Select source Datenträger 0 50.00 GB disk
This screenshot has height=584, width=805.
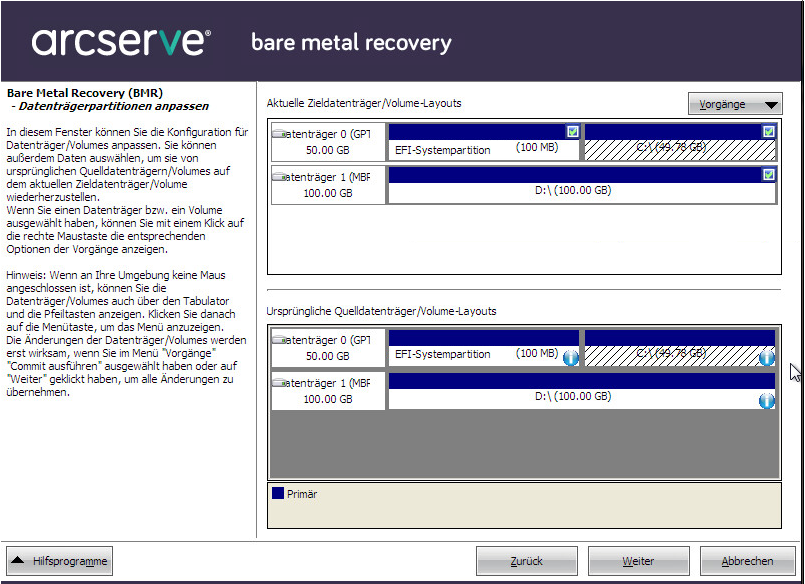(328, 348)
